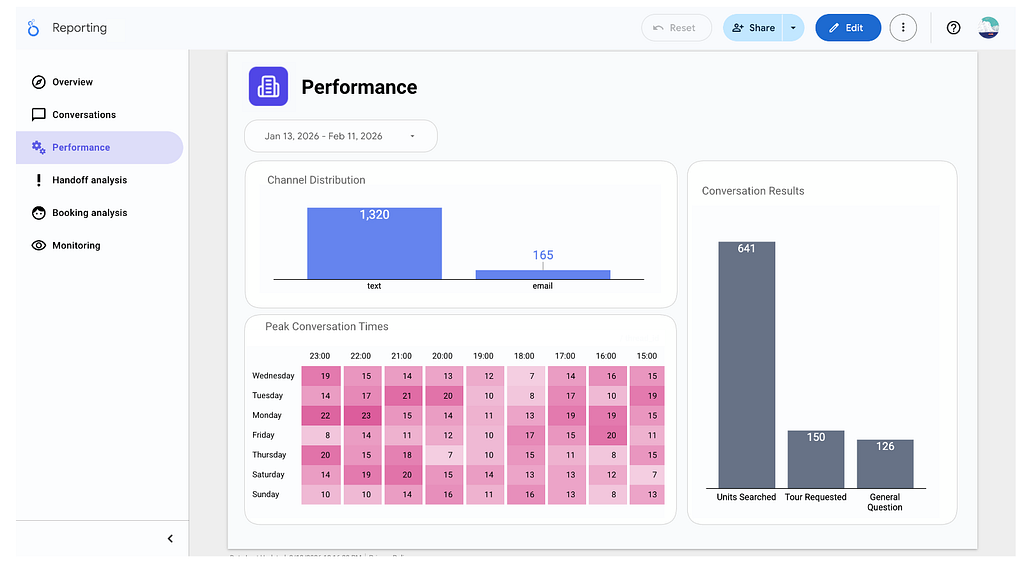The image size is (1024, 566).
Task: Open the Booking analysis page
Action: coord(99,213)
